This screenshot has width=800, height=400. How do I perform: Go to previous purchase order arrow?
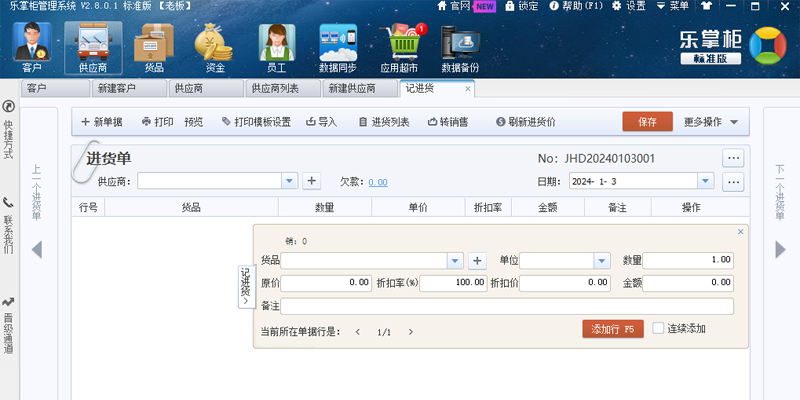[37, 250]
